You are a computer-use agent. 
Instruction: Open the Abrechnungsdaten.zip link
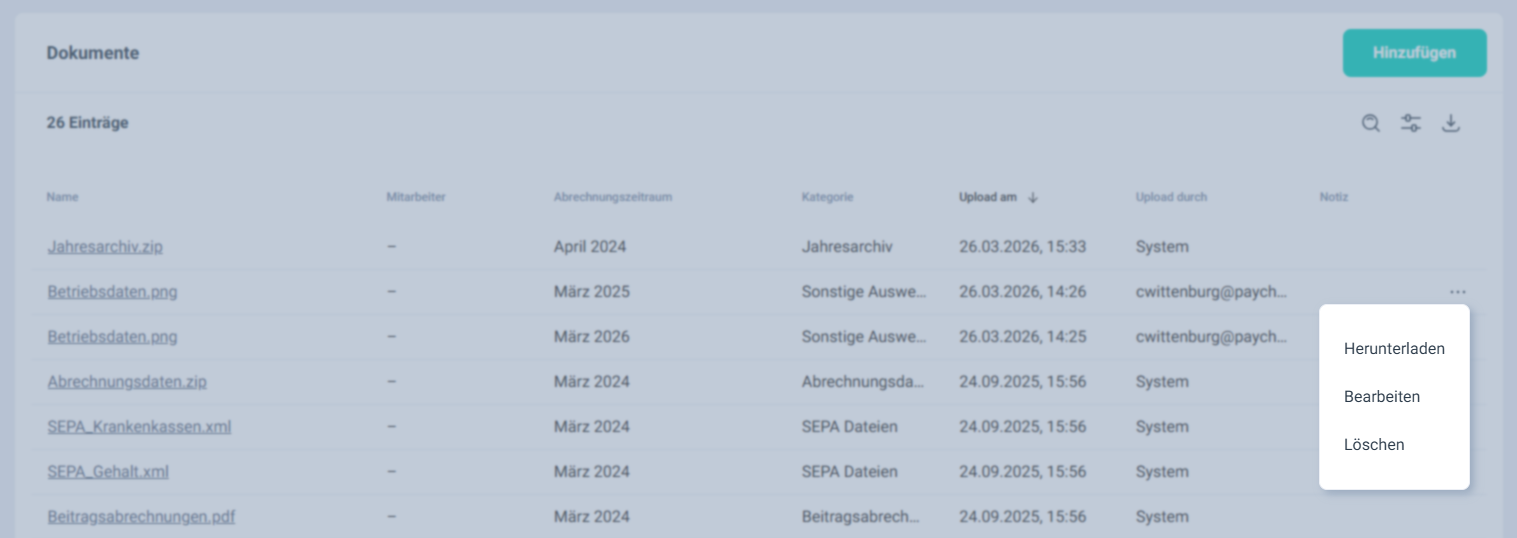pyautogui.click(x=127, y=382)
